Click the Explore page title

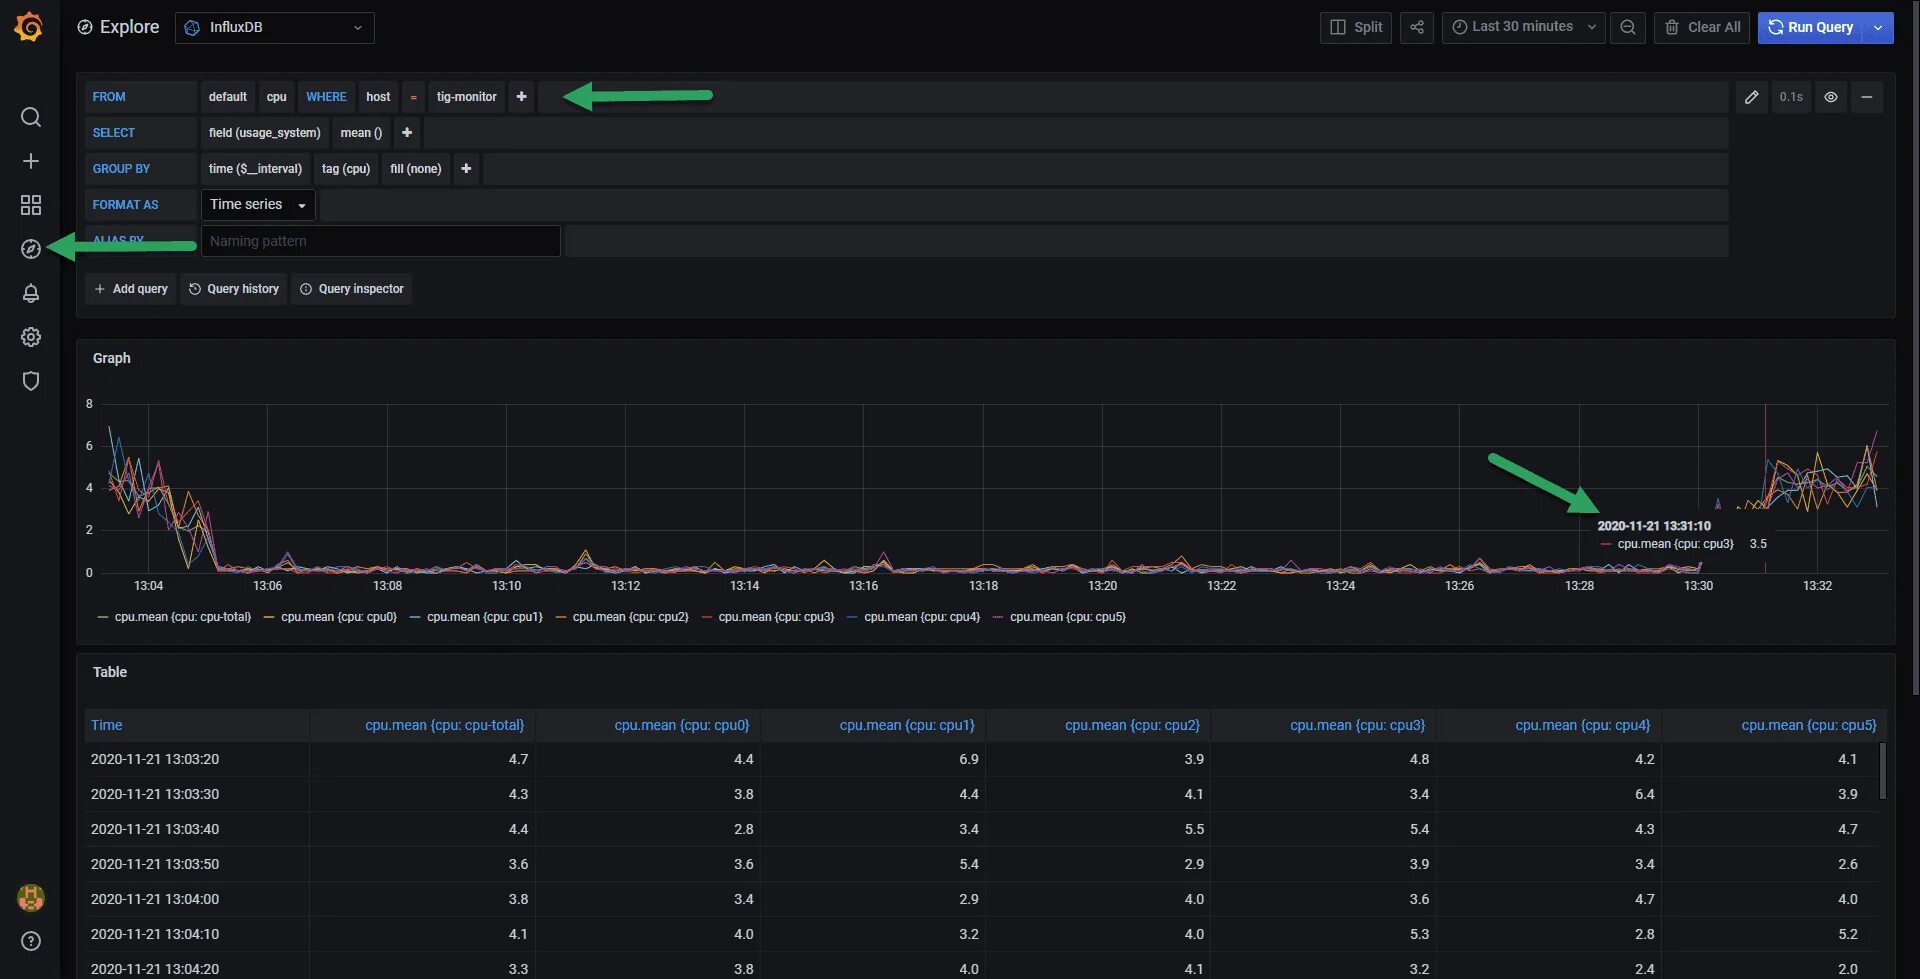tap(129, 27)
